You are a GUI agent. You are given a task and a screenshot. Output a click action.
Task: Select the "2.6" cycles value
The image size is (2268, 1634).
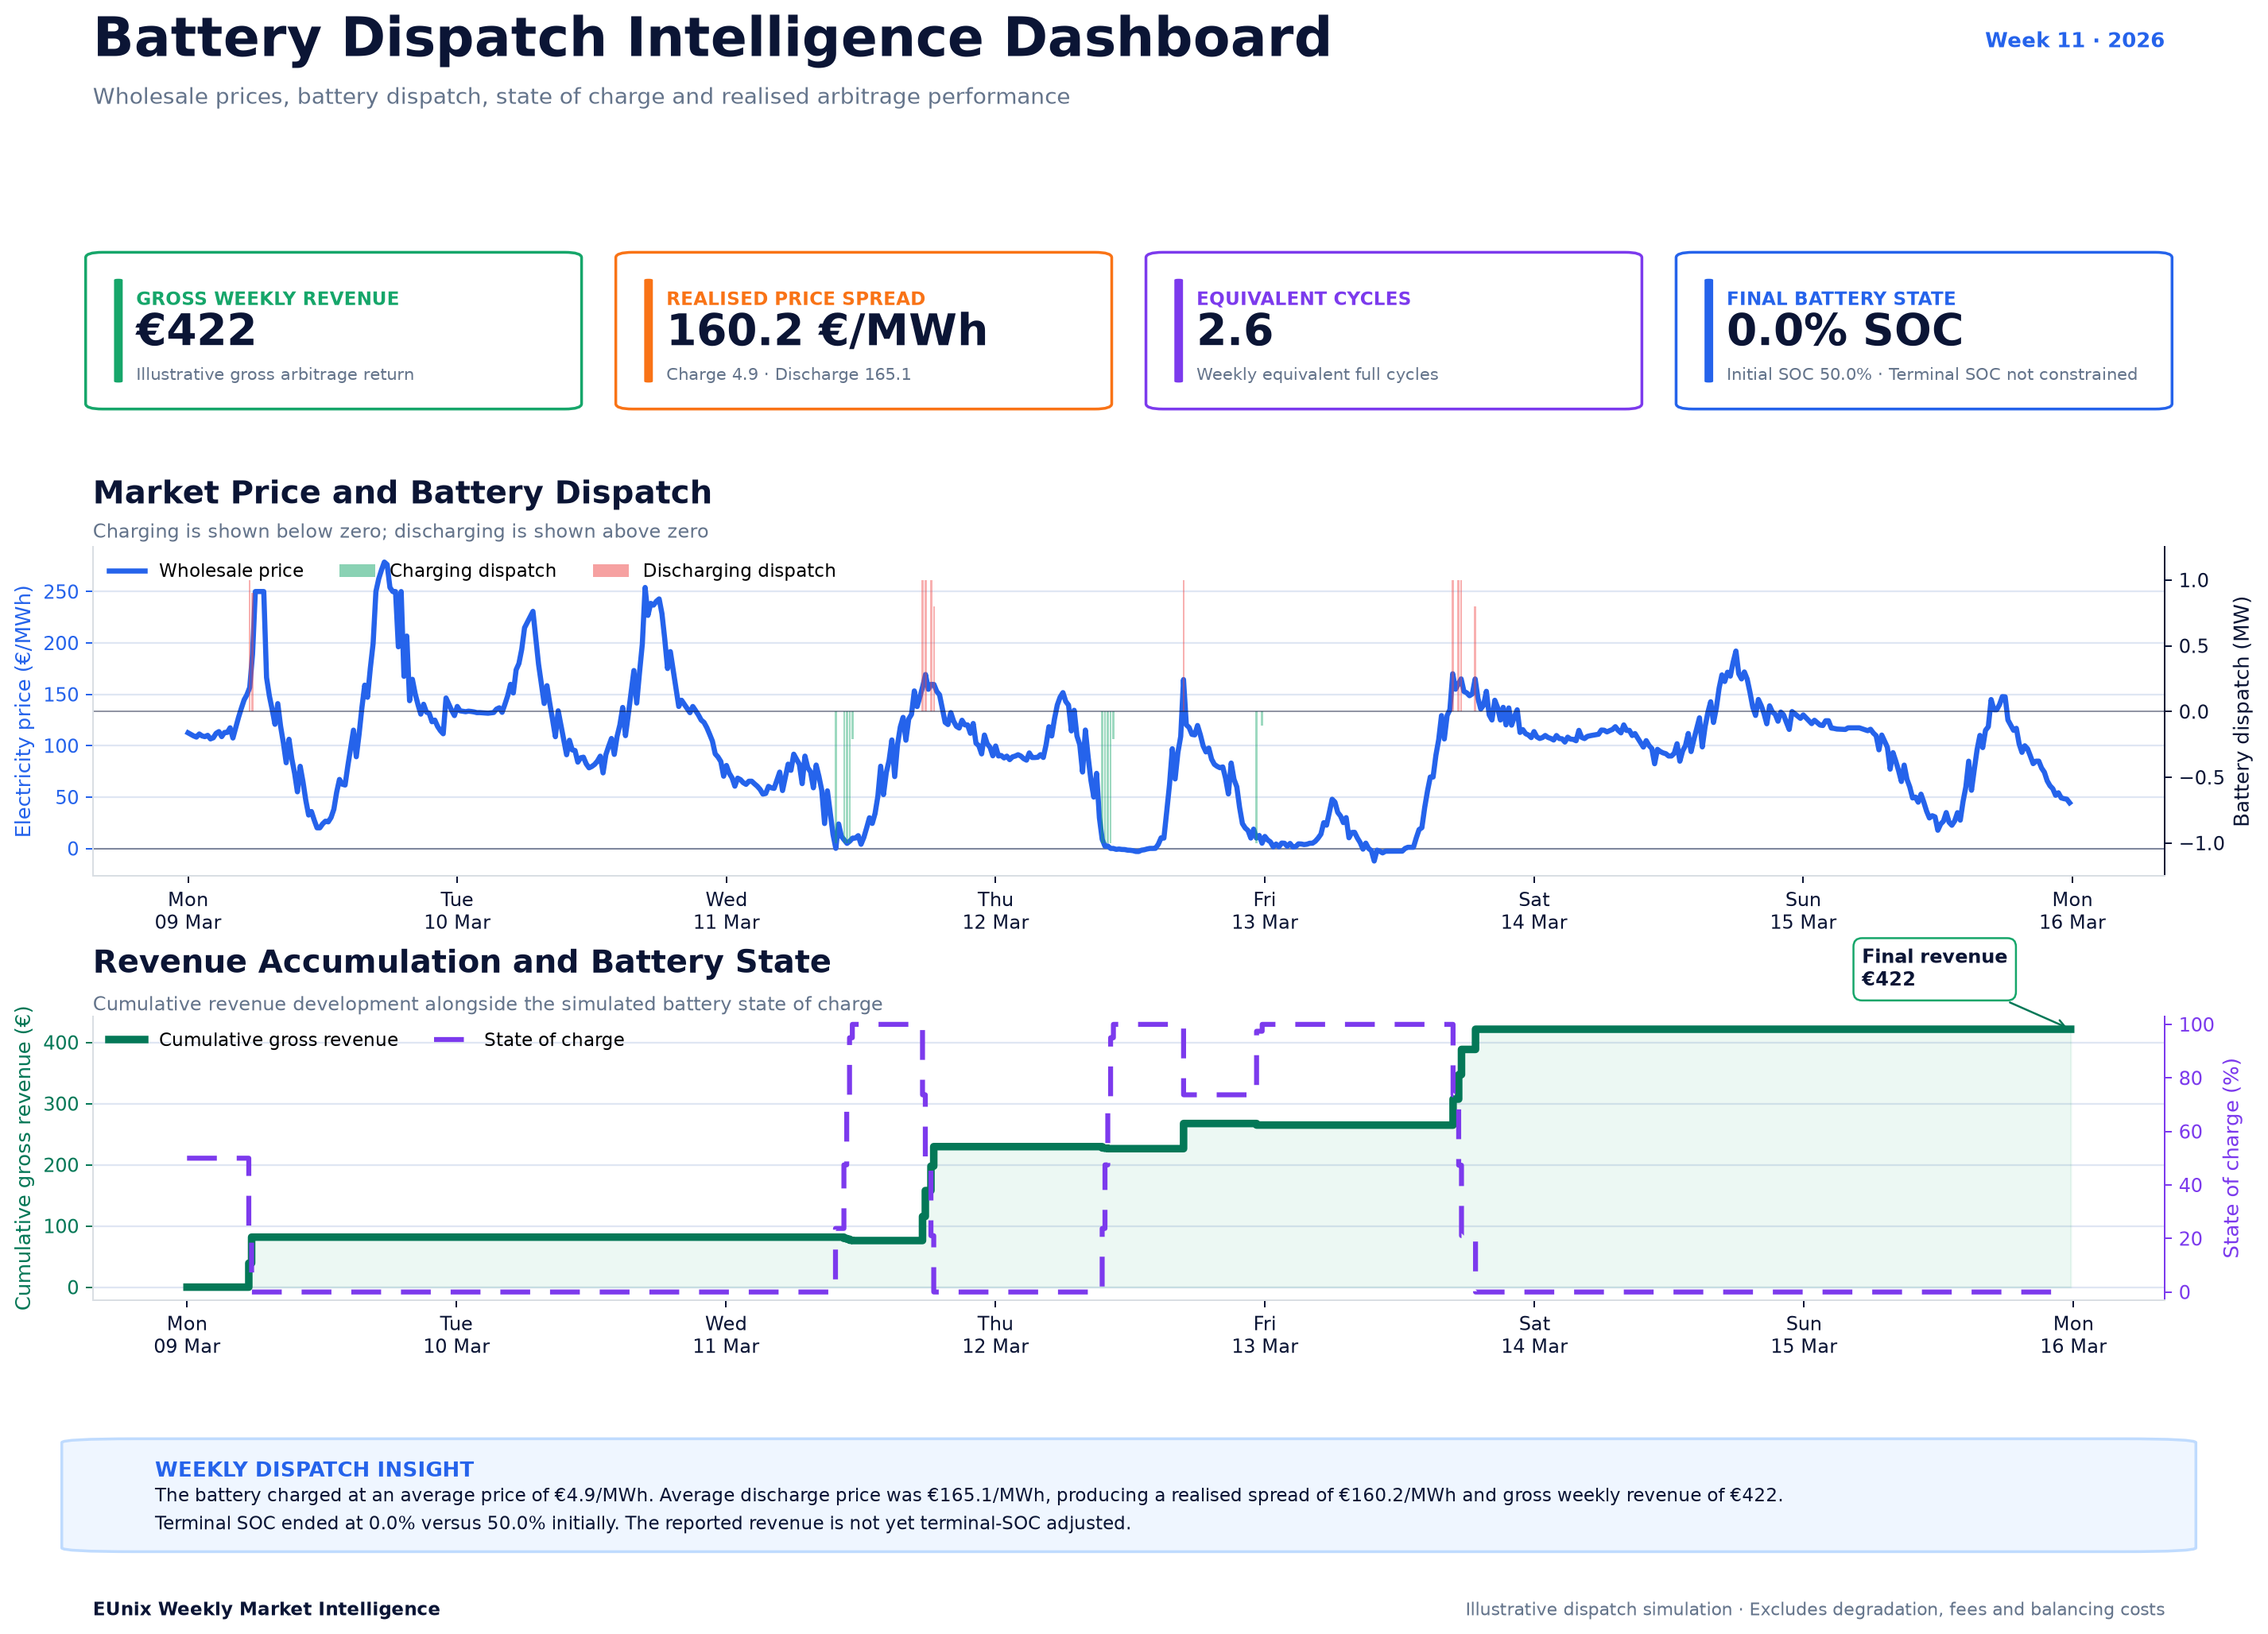tap(1235, 330)
